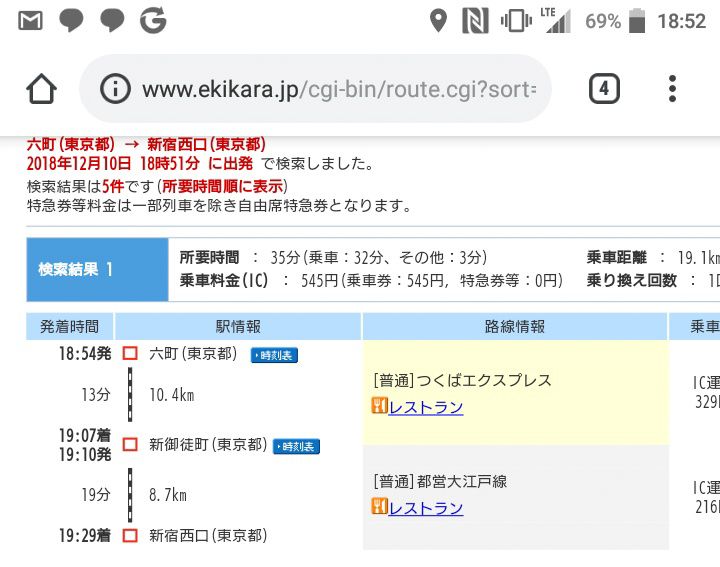The height and width of the screenshot is (567, 720).
Task: Tap restaurant icon under 都営大江戸線
Action: click(379, 506)
